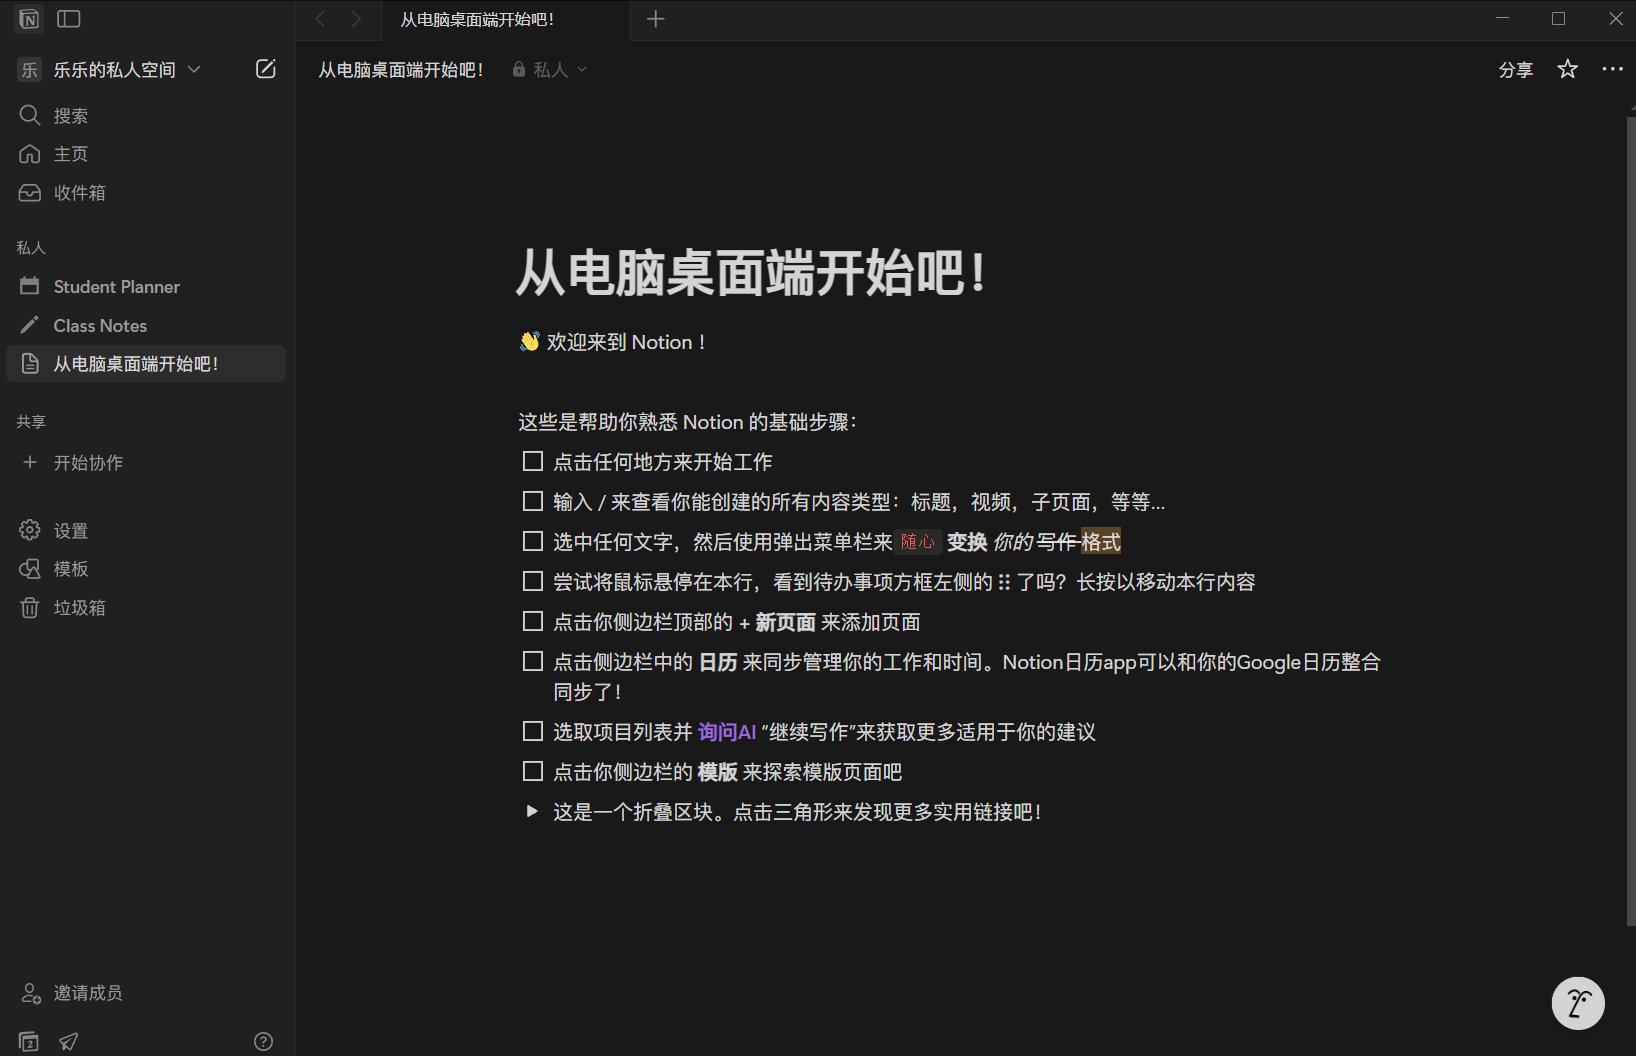Check the 询问AI to-do checkbox
This screenshot has height=1056, width=1636.
pos(533,731)
